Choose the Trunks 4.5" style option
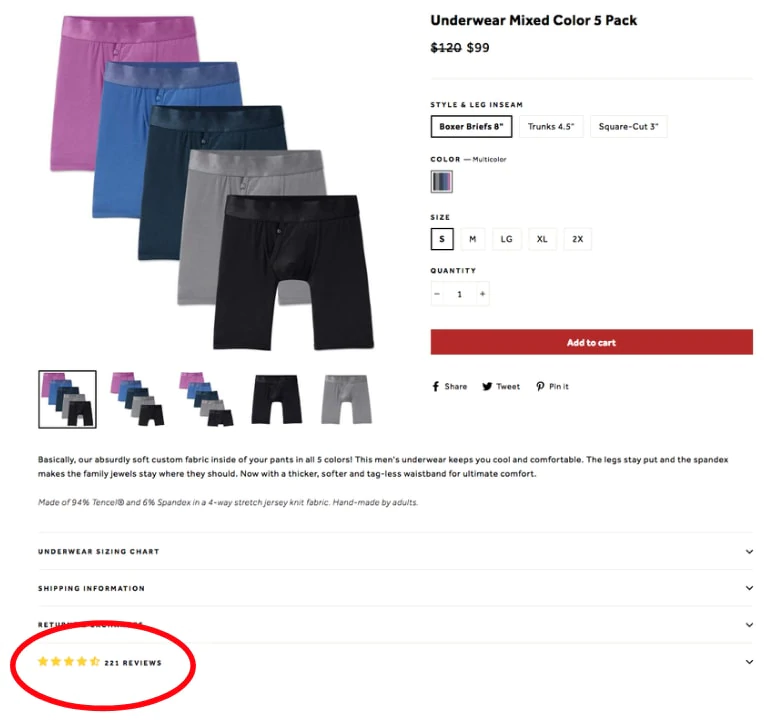772x727 pixels. 550,127
